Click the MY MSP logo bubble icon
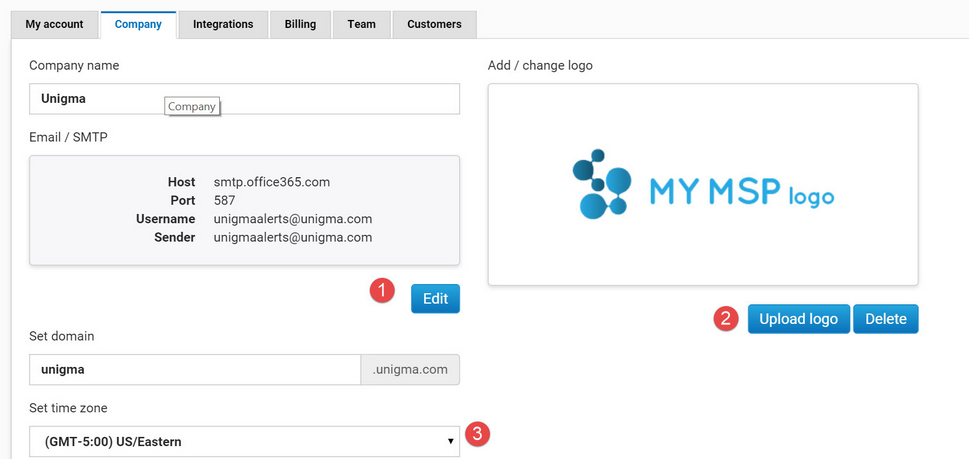The height and width of the screenshot is (463, 969). click(602, 184)
